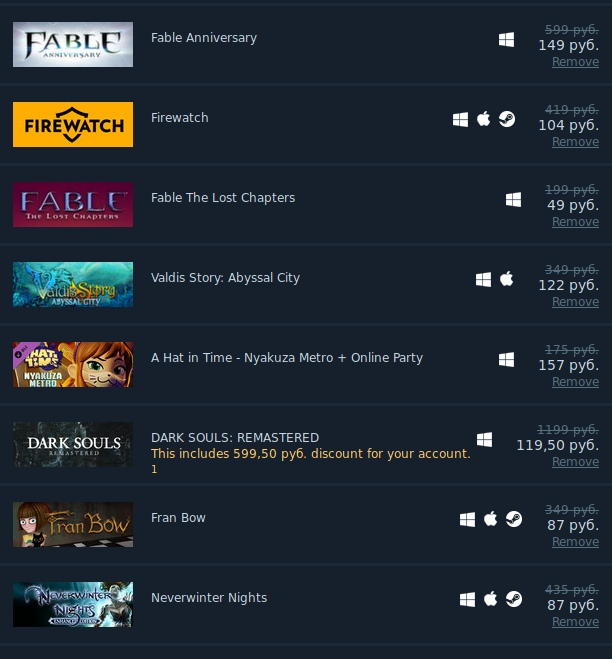Click the Apple macOS icon on Firewatch row
The width and height of the screenshot is (612, 659).
click(483, 119)
